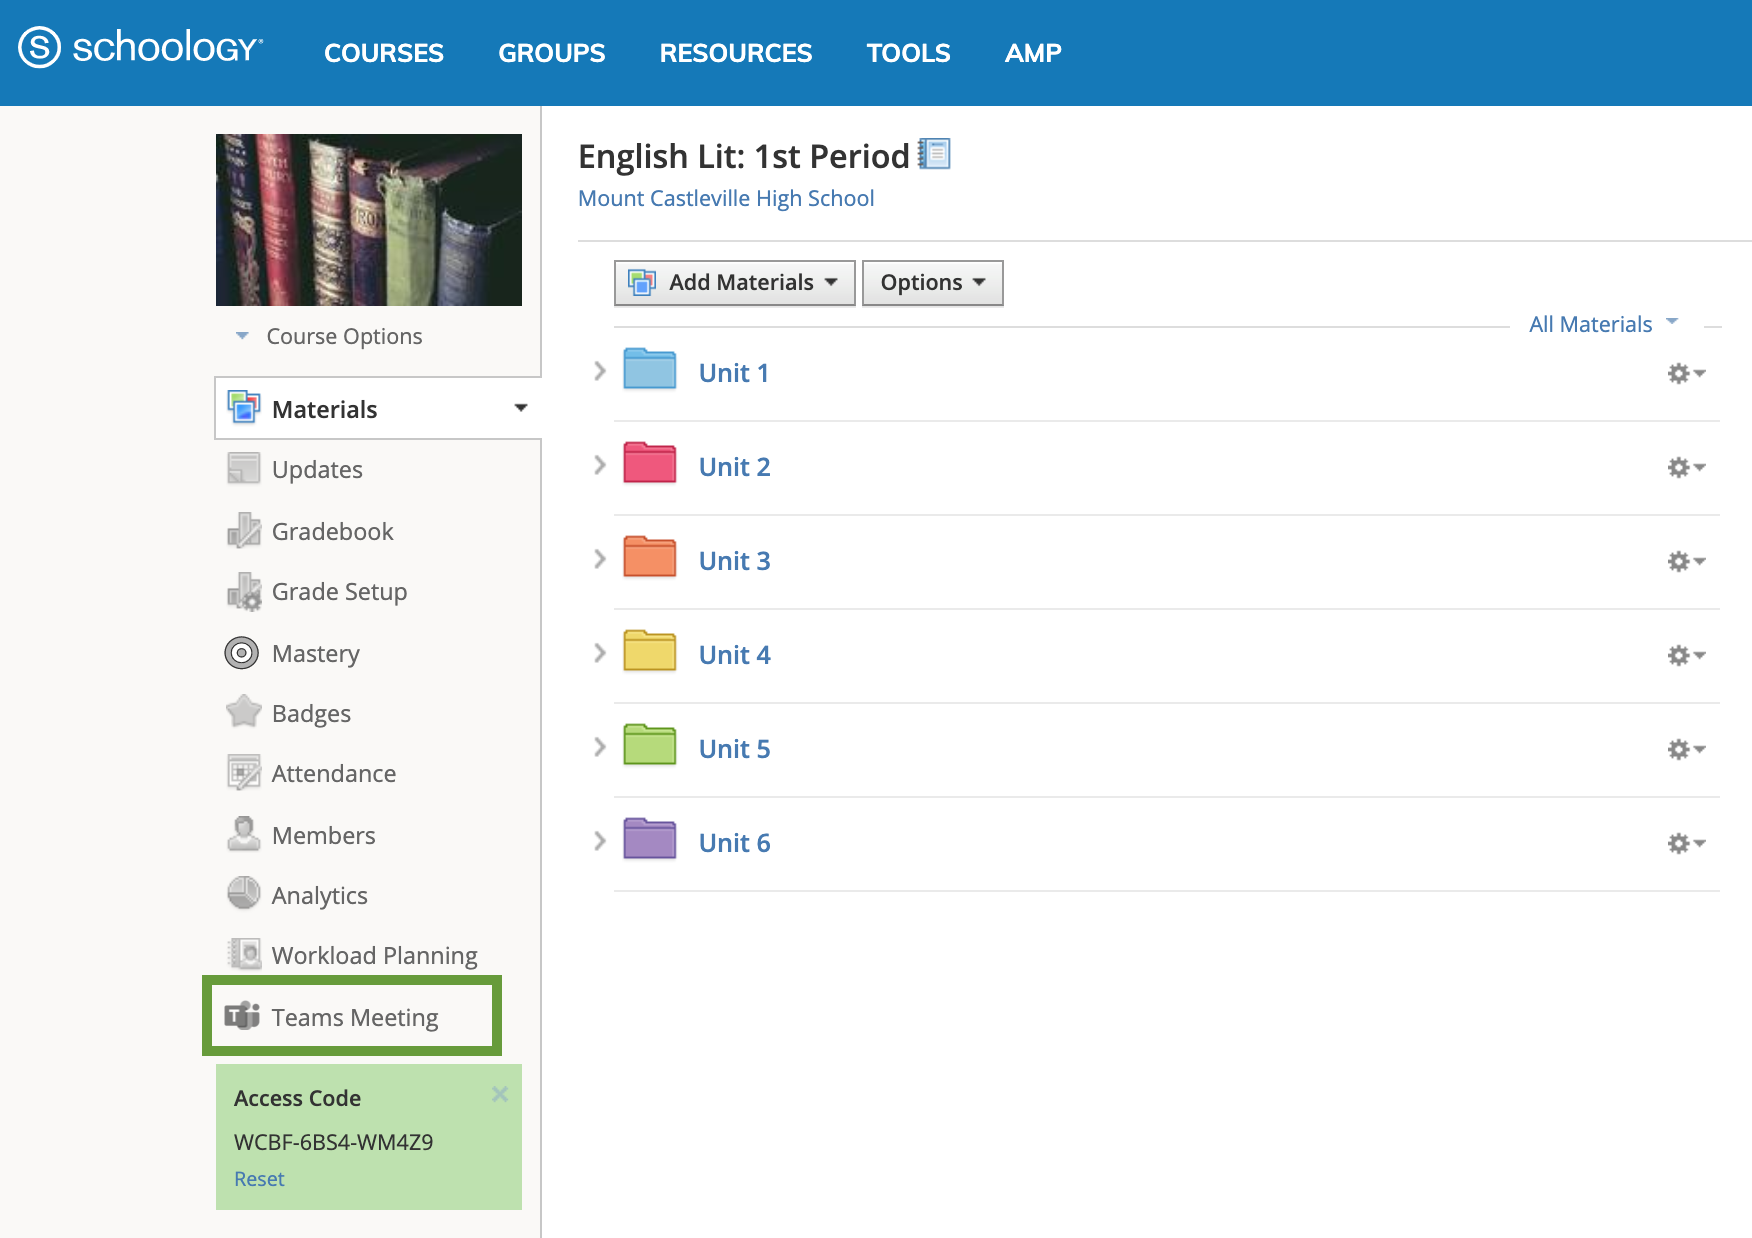Click the Analytics pie chart icon
Image resolution: width=1752 pixels, height=1238 pixels.
coord(243,894)
